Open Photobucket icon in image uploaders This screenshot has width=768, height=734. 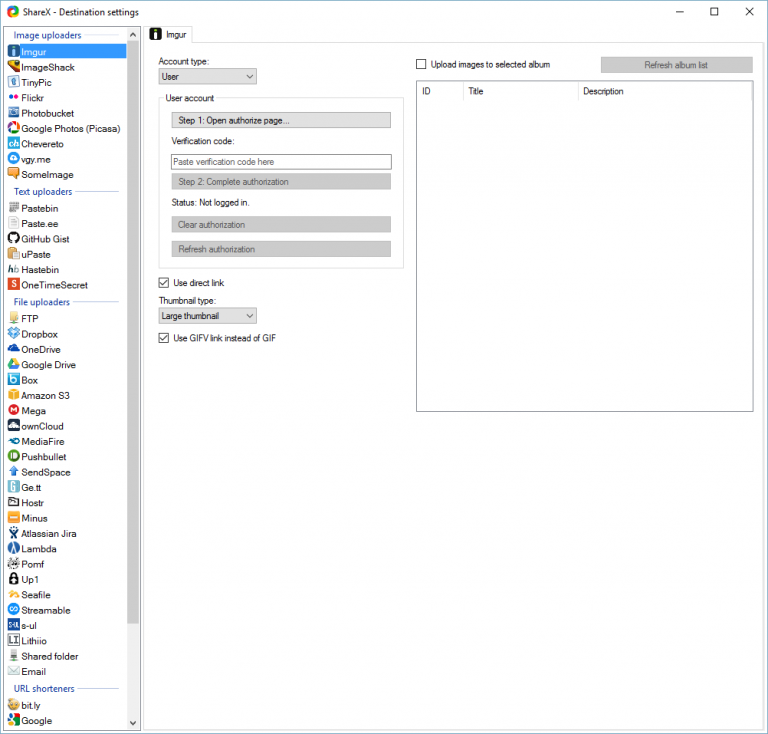pyautogui.click(x=14, y=113)
